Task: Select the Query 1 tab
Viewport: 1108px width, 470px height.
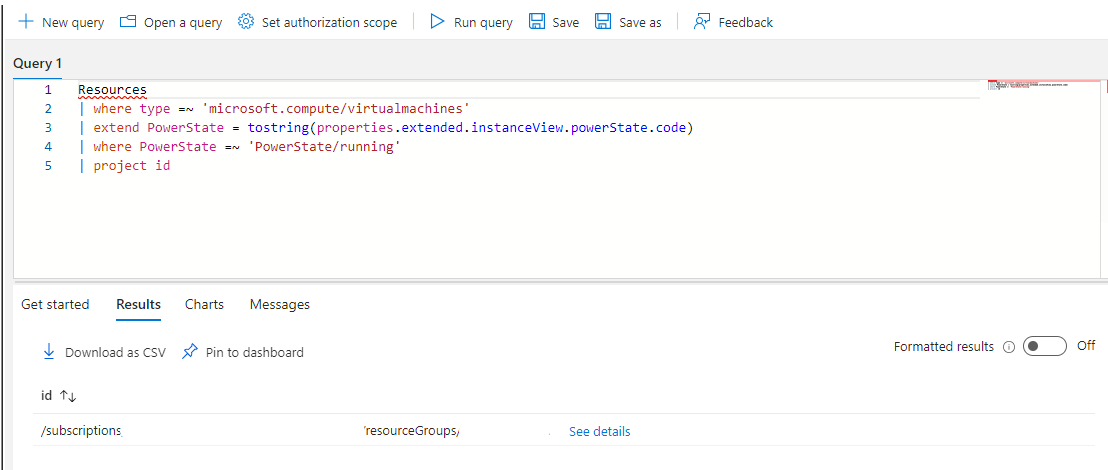Action: [x=37, y=64]
